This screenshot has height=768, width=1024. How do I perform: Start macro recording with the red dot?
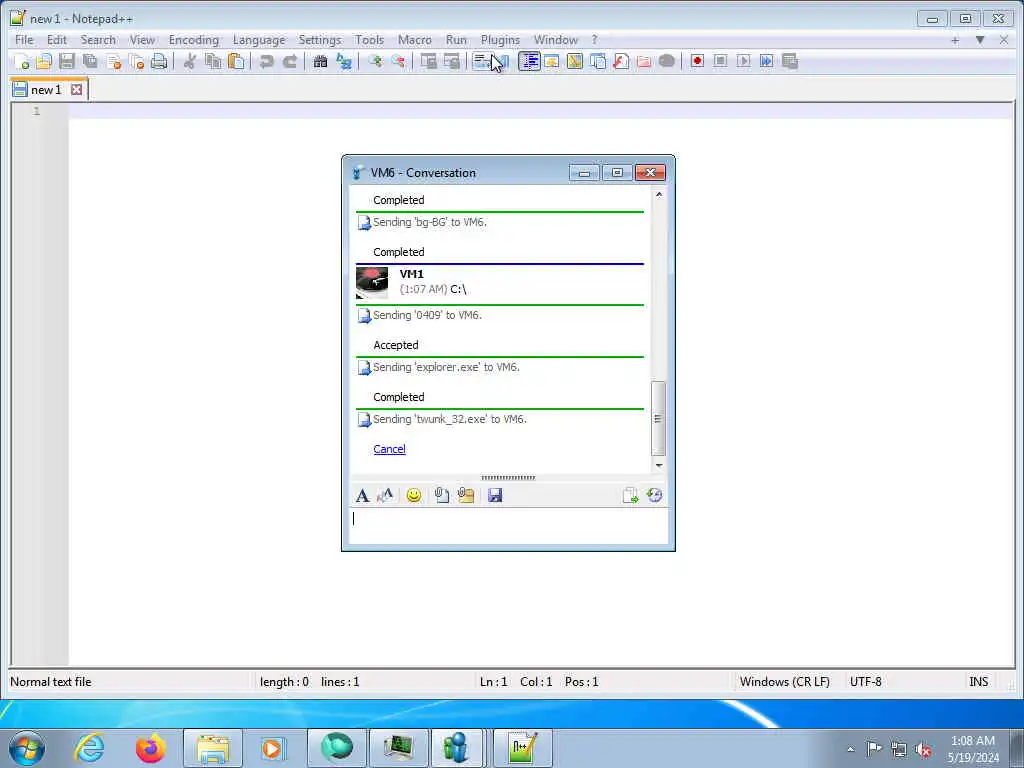(697, 61)
